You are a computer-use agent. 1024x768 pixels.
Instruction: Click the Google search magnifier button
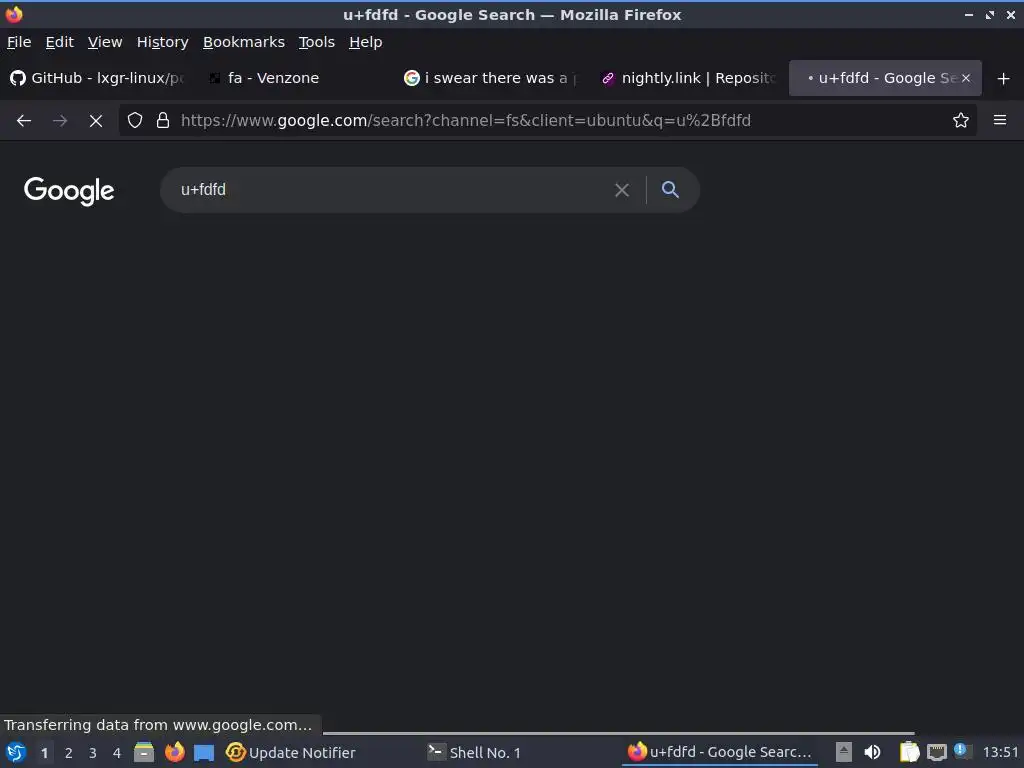coord(671,190)
